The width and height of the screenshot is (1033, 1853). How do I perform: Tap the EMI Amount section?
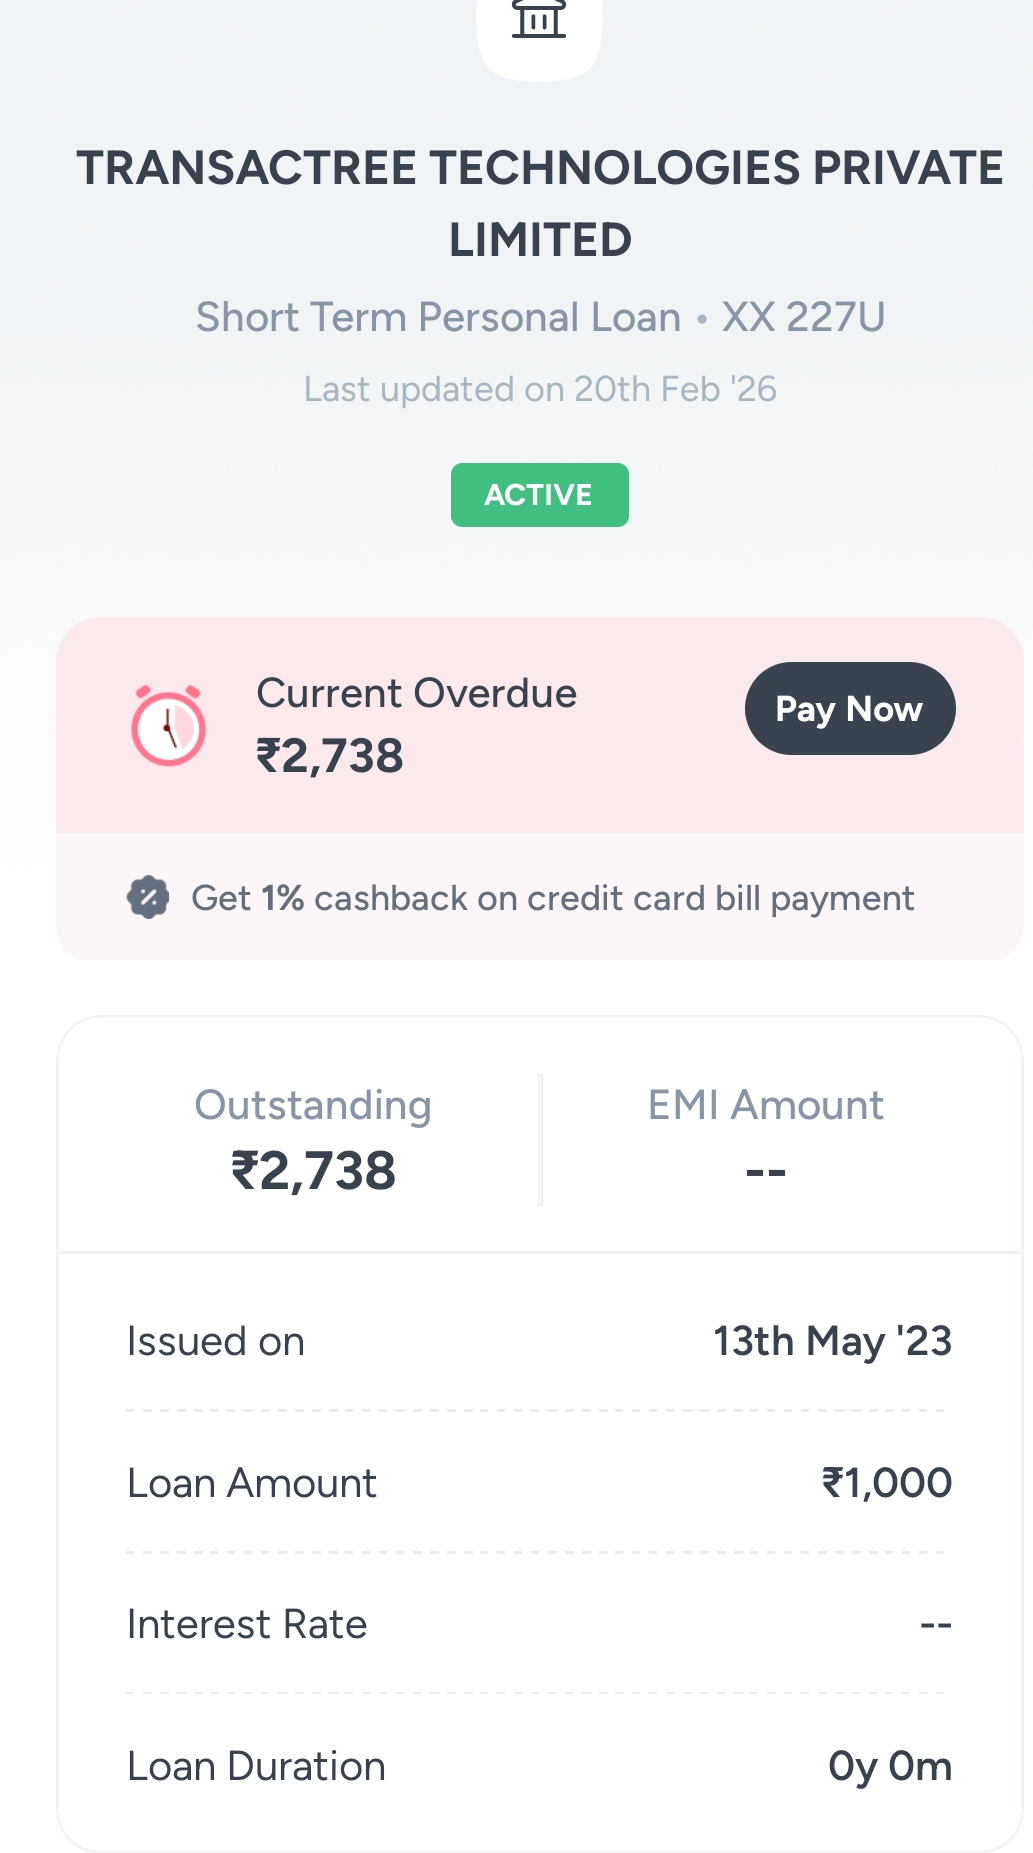coord(765,1140)
